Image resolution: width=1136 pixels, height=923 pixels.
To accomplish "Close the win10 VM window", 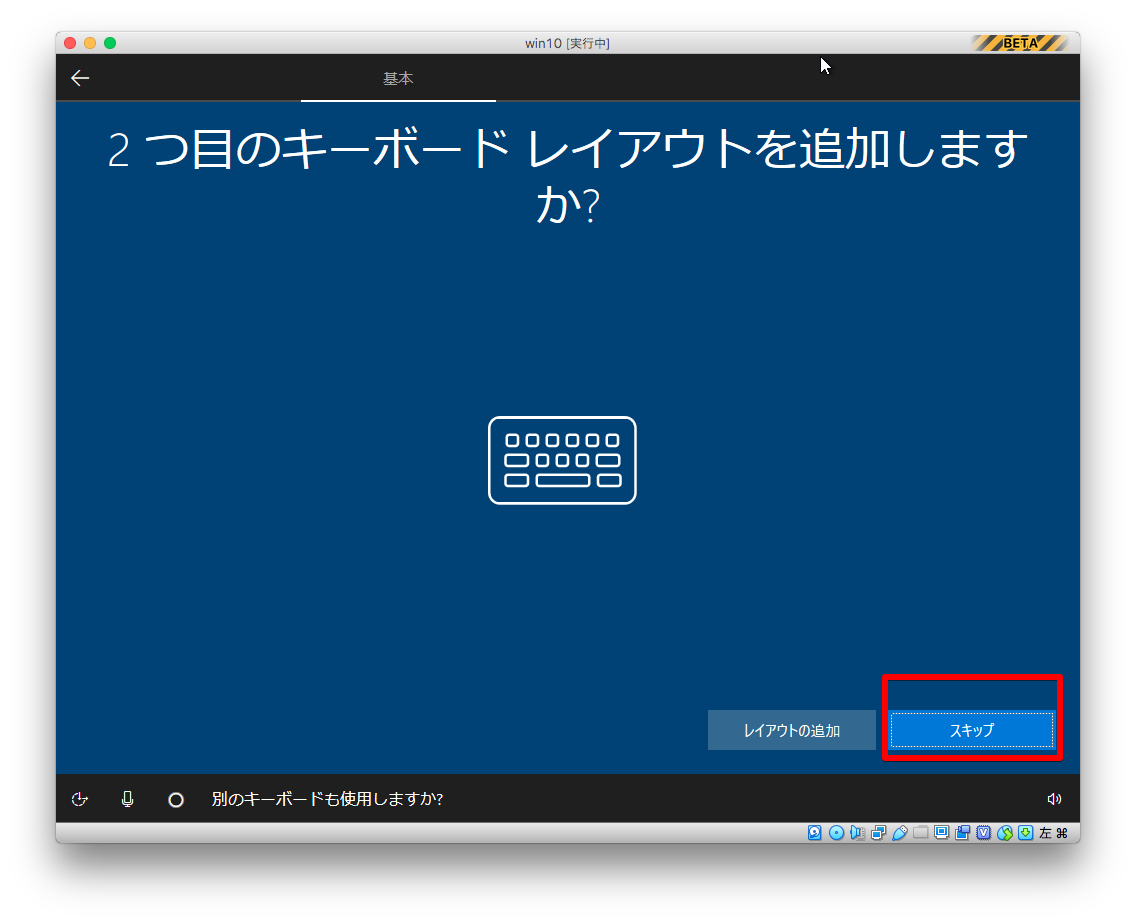I will click(70, 43).
